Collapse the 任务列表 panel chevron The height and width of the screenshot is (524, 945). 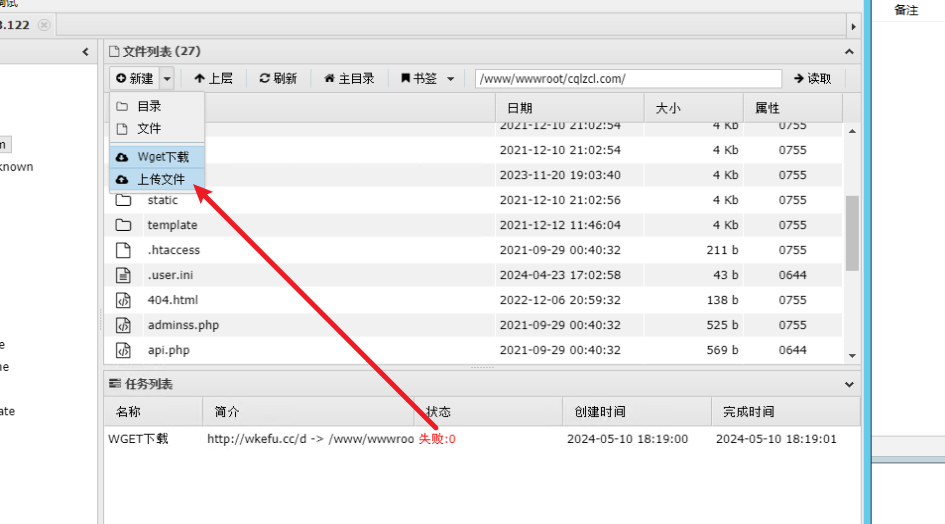tap(850, 384)
